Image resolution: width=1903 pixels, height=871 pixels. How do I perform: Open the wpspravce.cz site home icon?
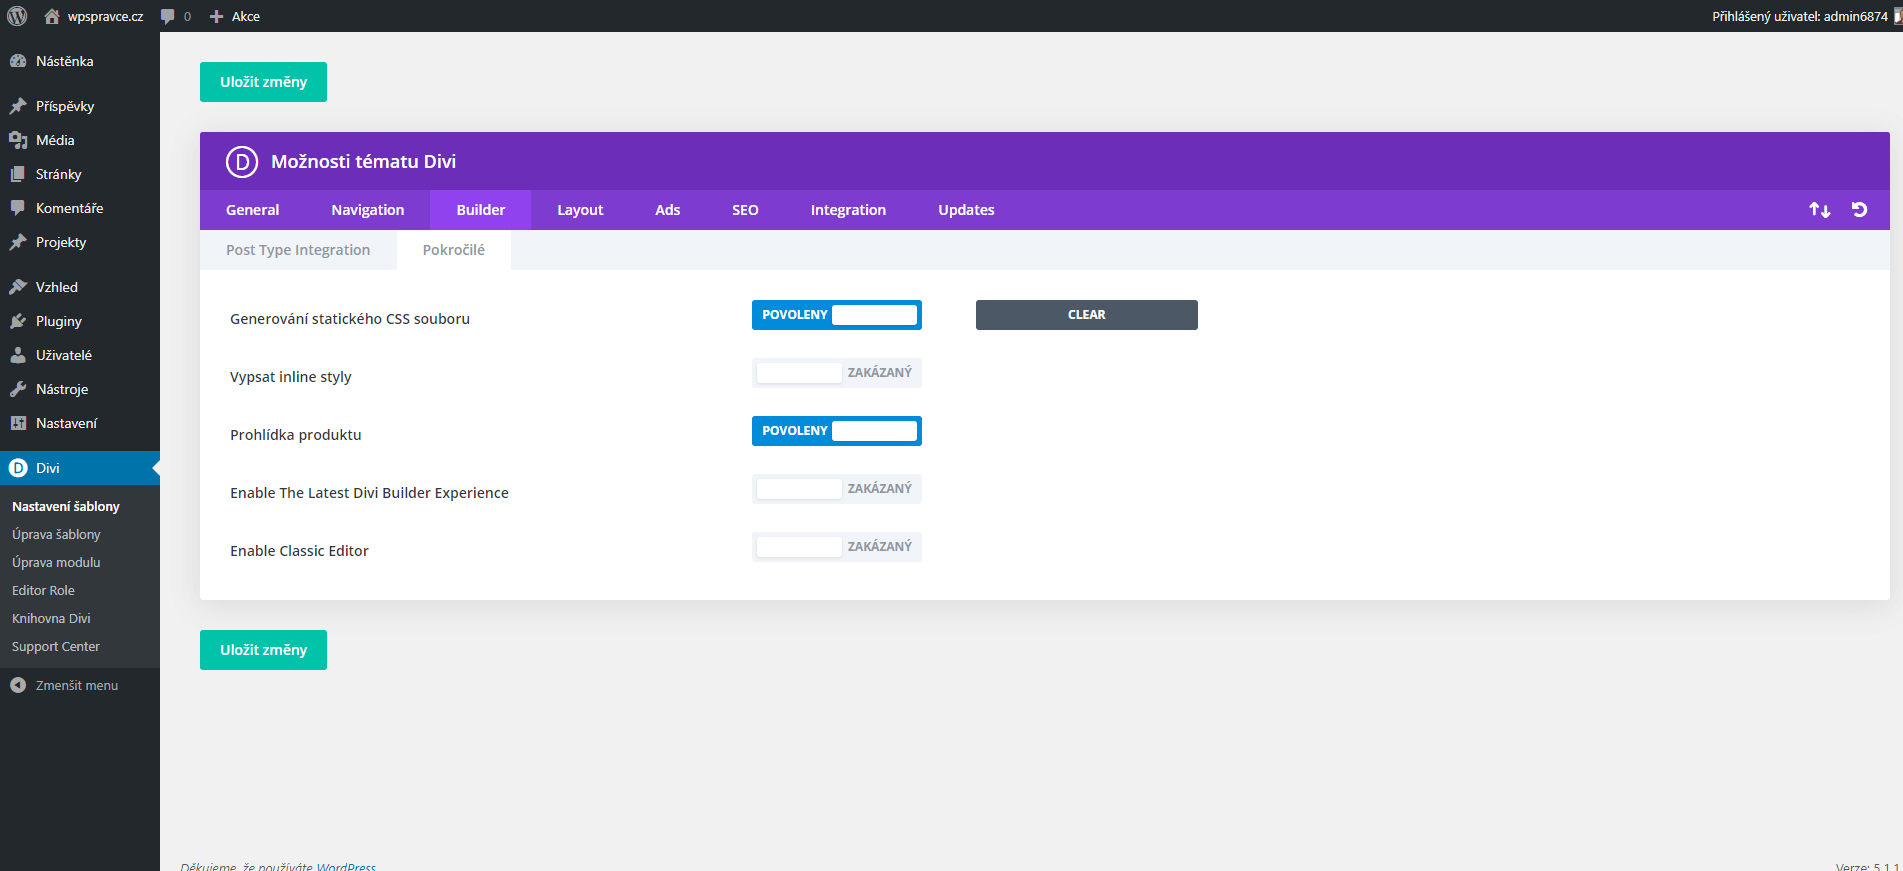[52, 16]
